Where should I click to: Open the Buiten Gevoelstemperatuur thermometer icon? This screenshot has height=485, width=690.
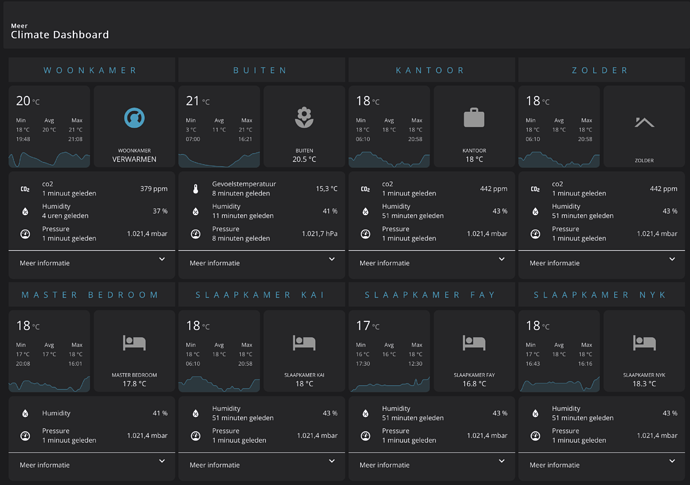pyautogui.click(x=195, y=189)
